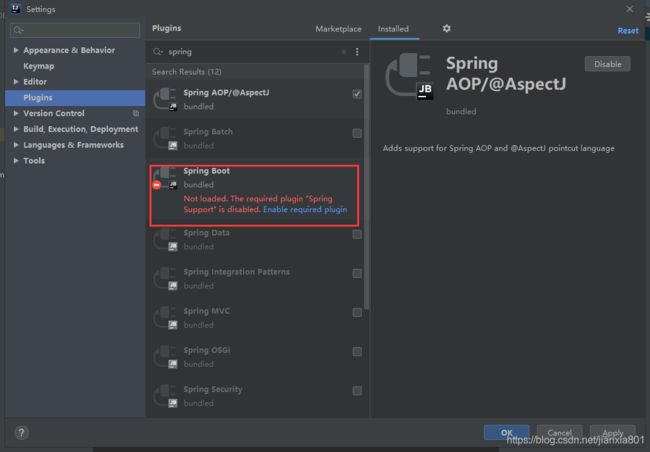Click the Cancel button
Image resolution: width=650 pixels, height=452 pixels.
point(559,433)
